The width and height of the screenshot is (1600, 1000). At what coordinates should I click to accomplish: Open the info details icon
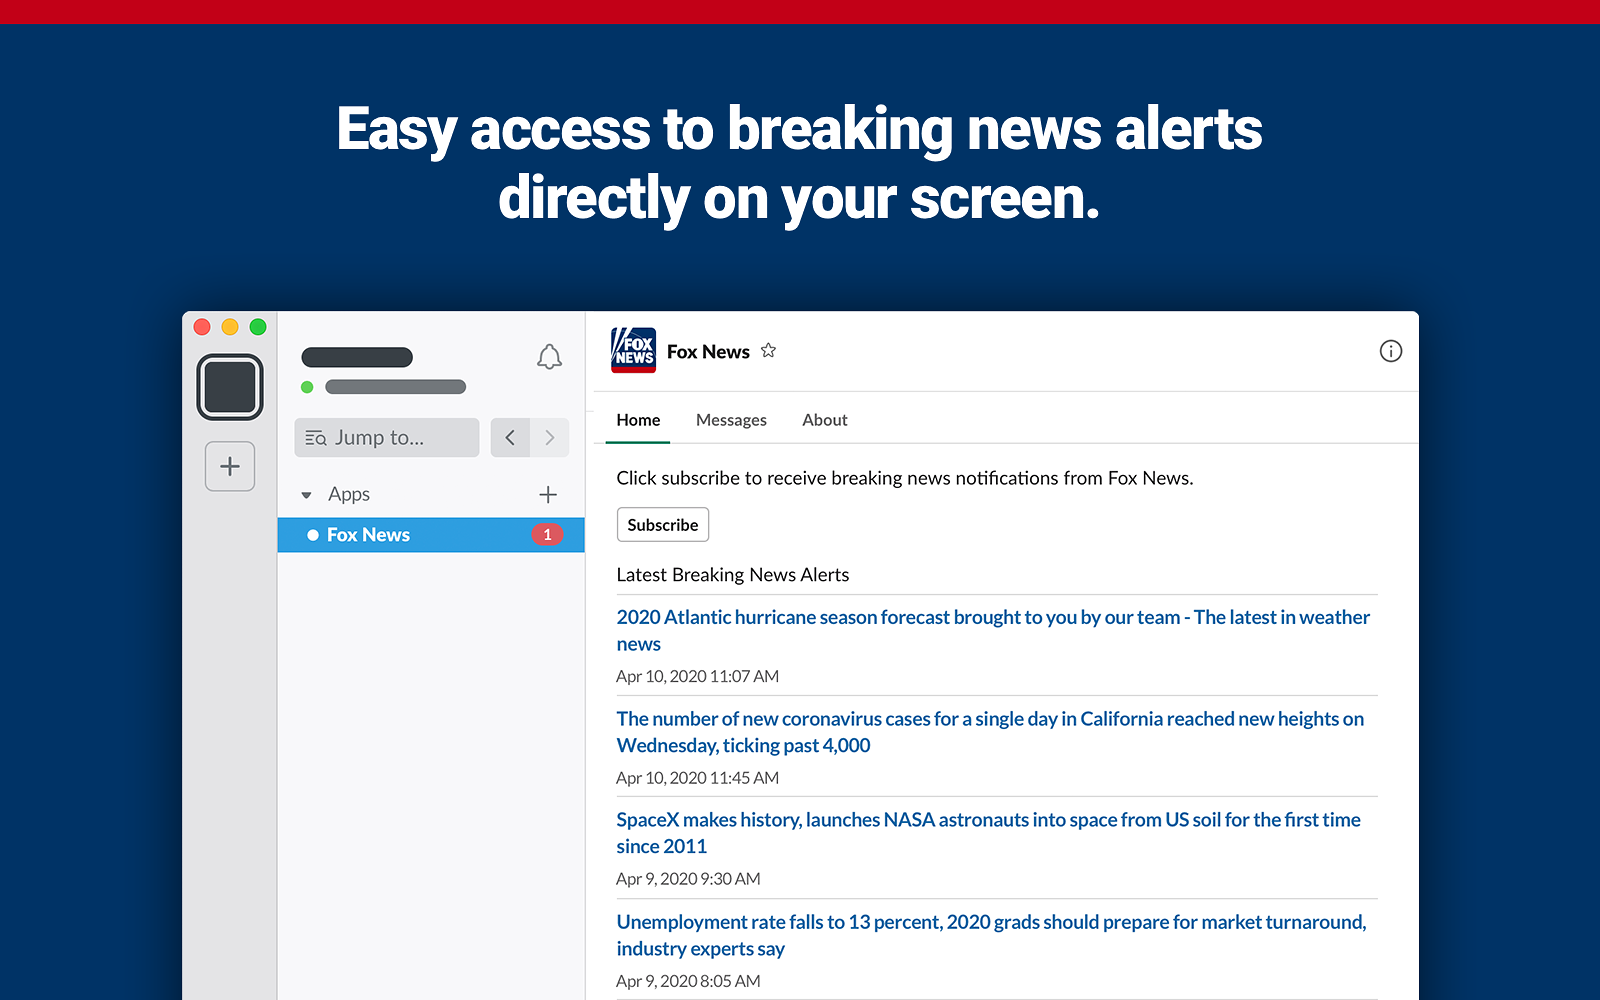[1390, 351]
